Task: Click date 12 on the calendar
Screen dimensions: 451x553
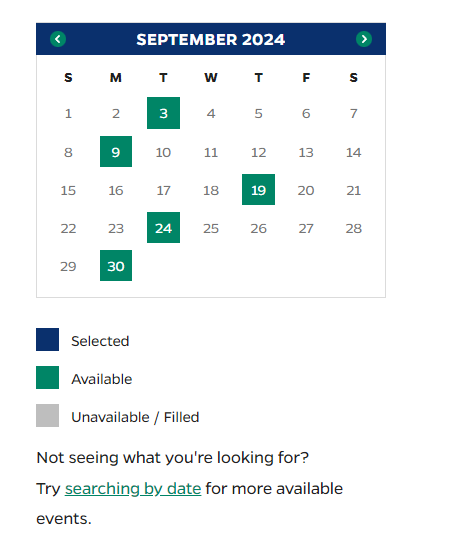Action: pos(258,152)
